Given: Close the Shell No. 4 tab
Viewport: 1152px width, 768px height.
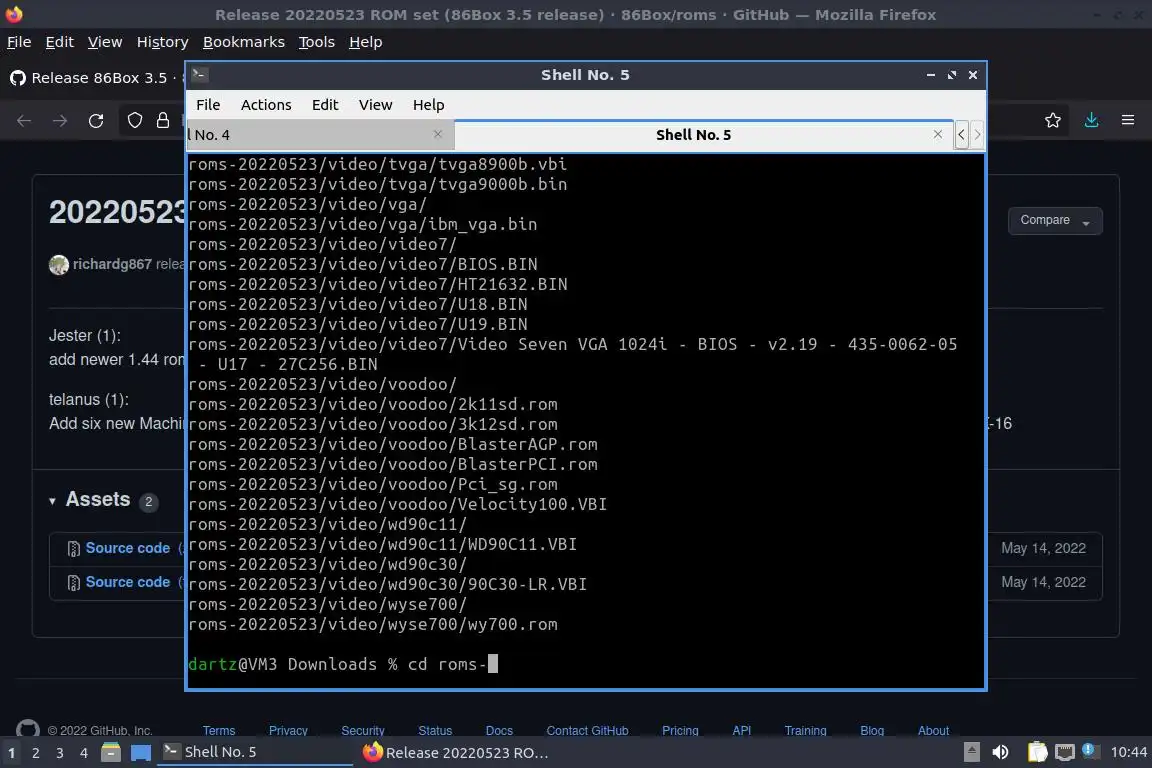Looking at the screenshot, I should pos(438,134).
